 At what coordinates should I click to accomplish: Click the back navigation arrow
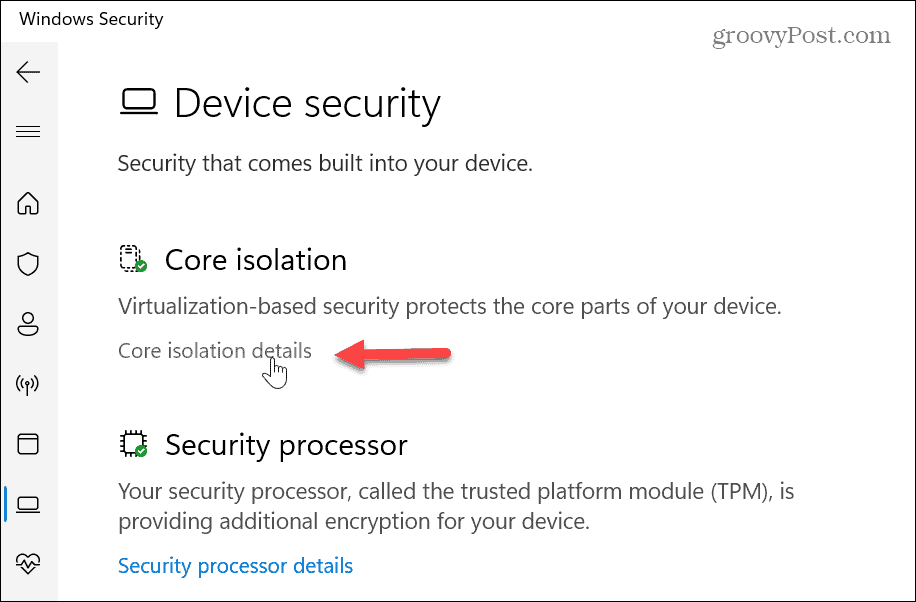point(28,71)
